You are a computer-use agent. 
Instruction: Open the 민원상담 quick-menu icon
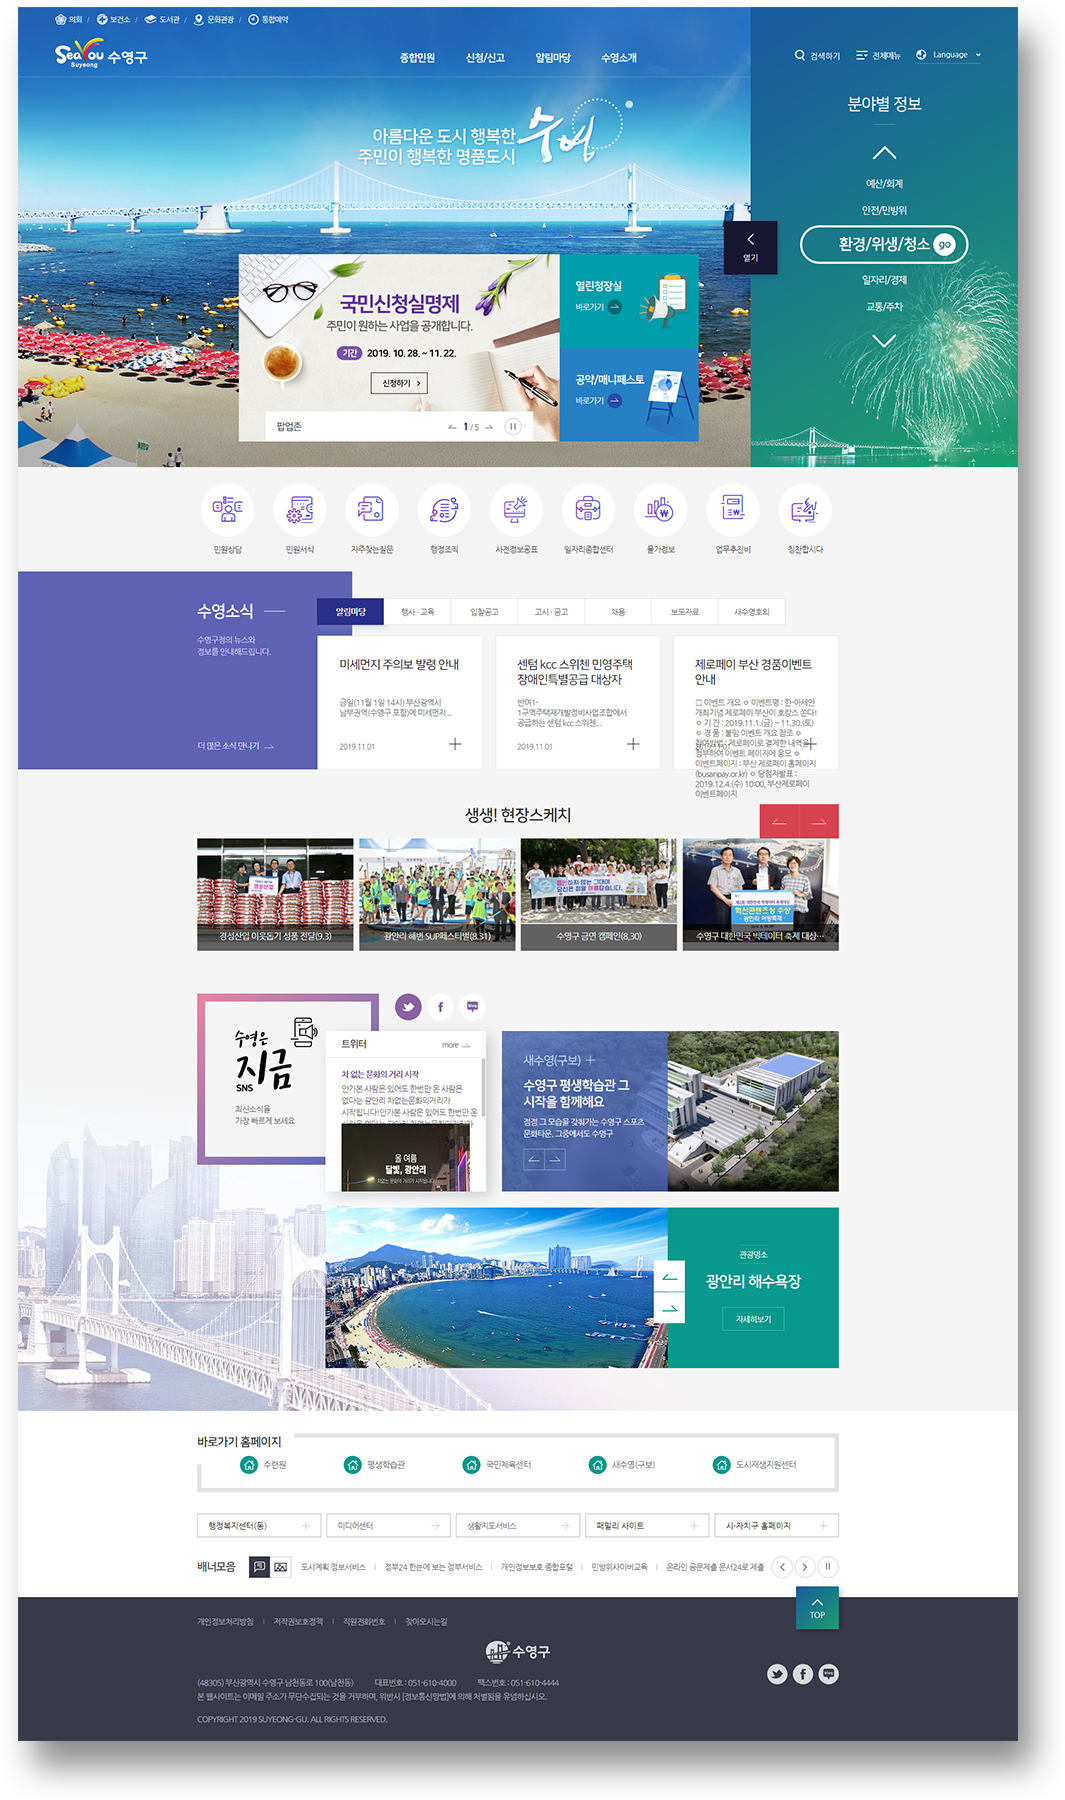(228, 510)
